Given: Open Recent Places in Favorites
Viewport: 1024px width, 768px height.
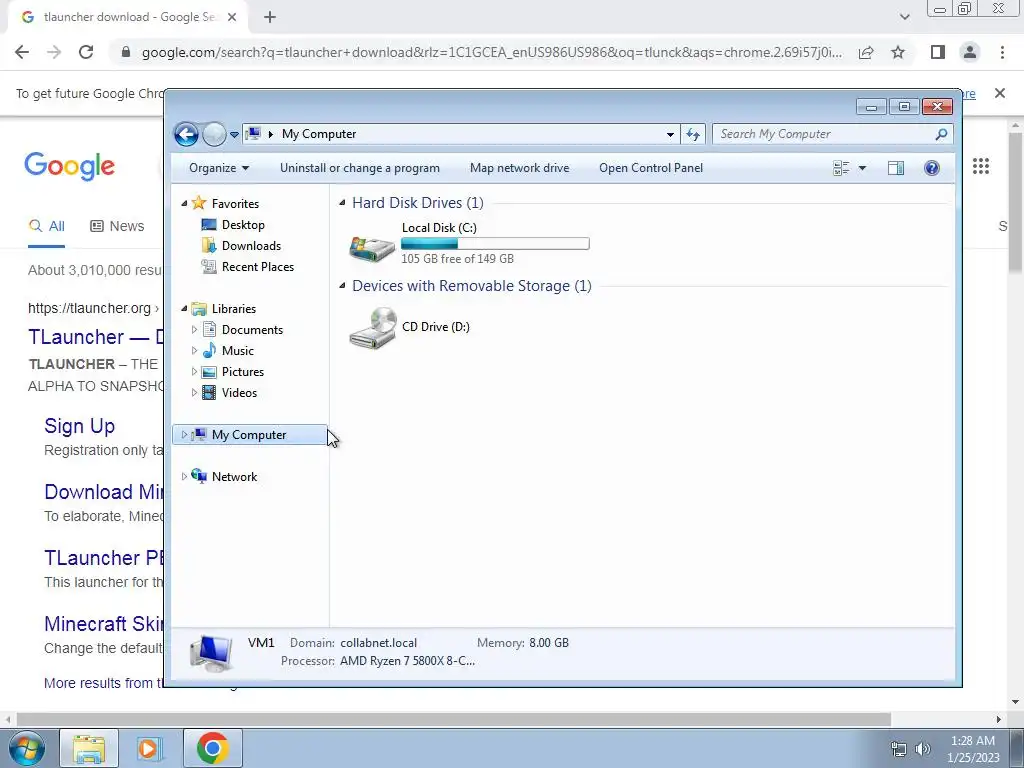Looking at the screenshot, I should coord(258,266).
